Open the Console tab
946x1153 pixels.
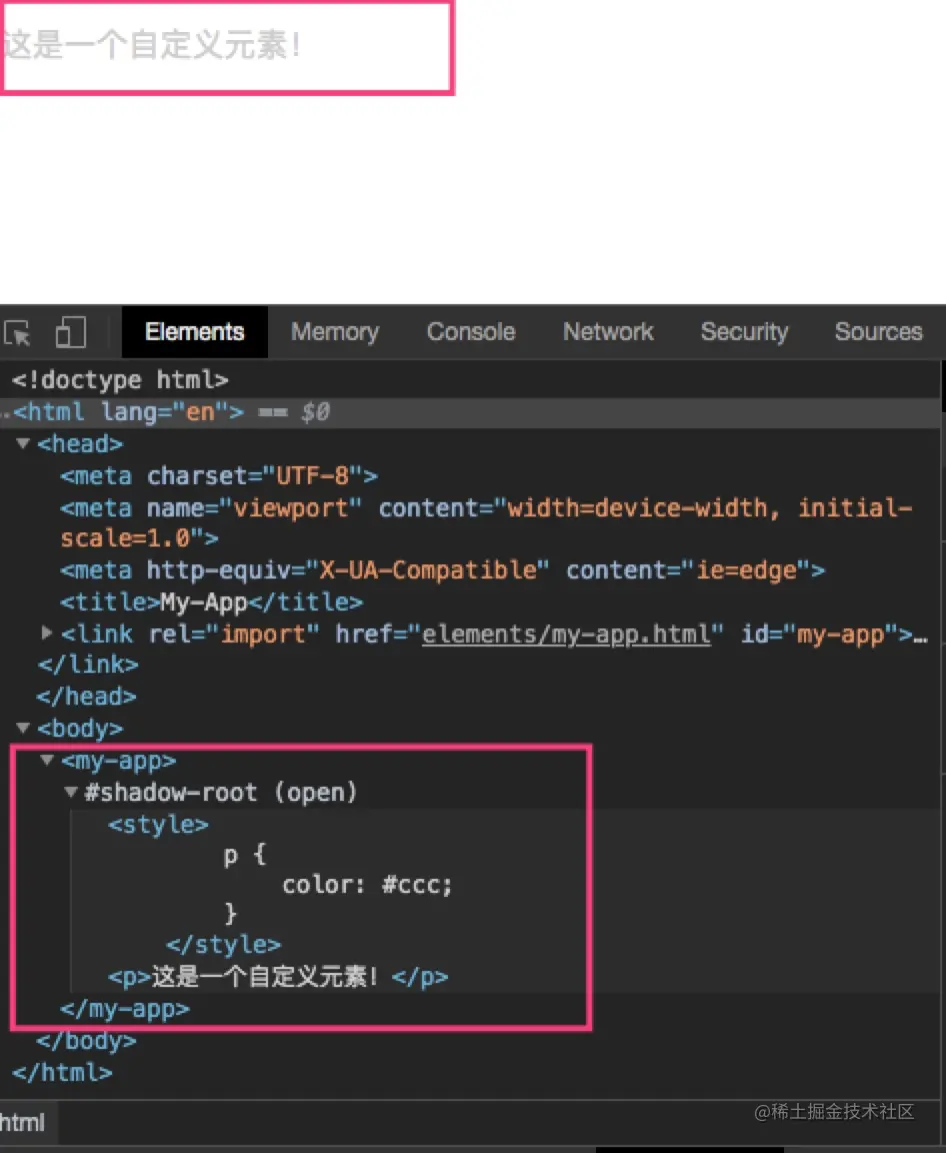pos(471,332)
